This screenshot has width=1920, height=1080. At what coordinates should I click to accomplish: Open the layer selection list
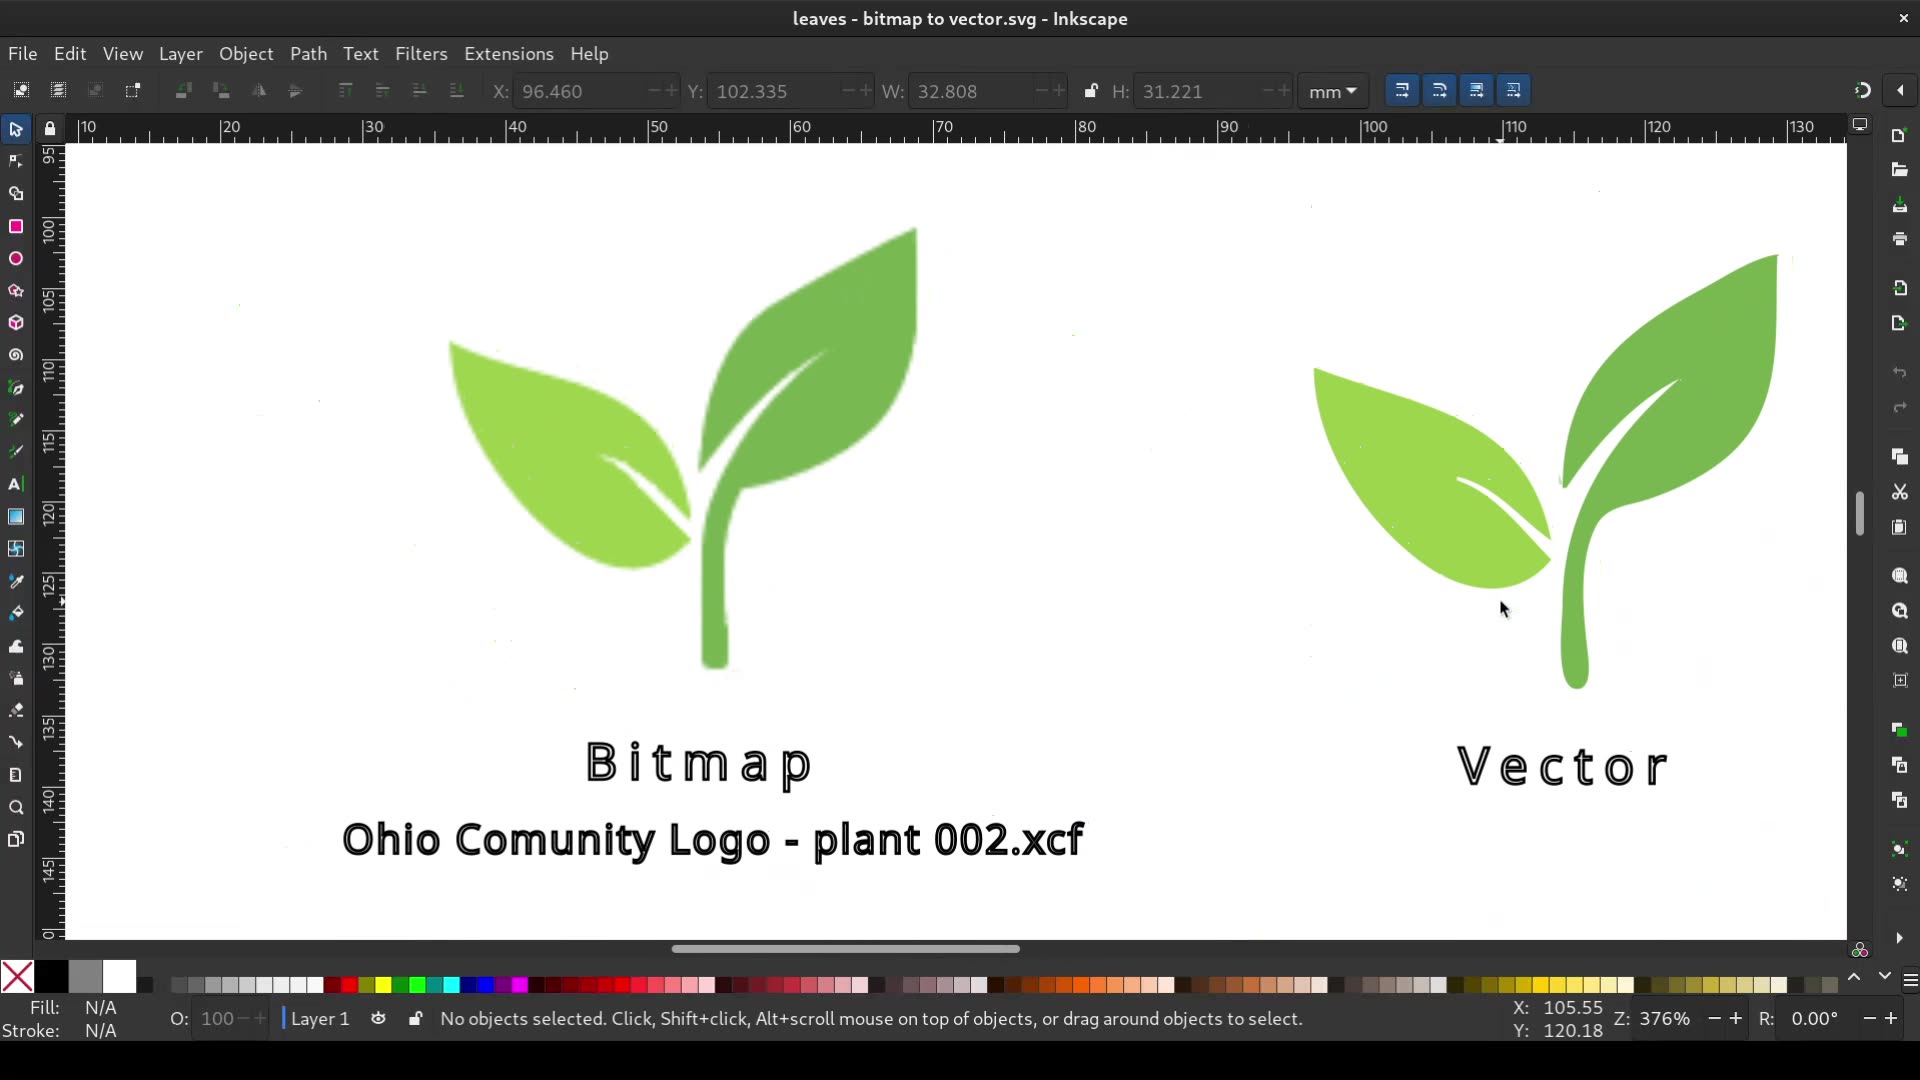coord(318,1019)
